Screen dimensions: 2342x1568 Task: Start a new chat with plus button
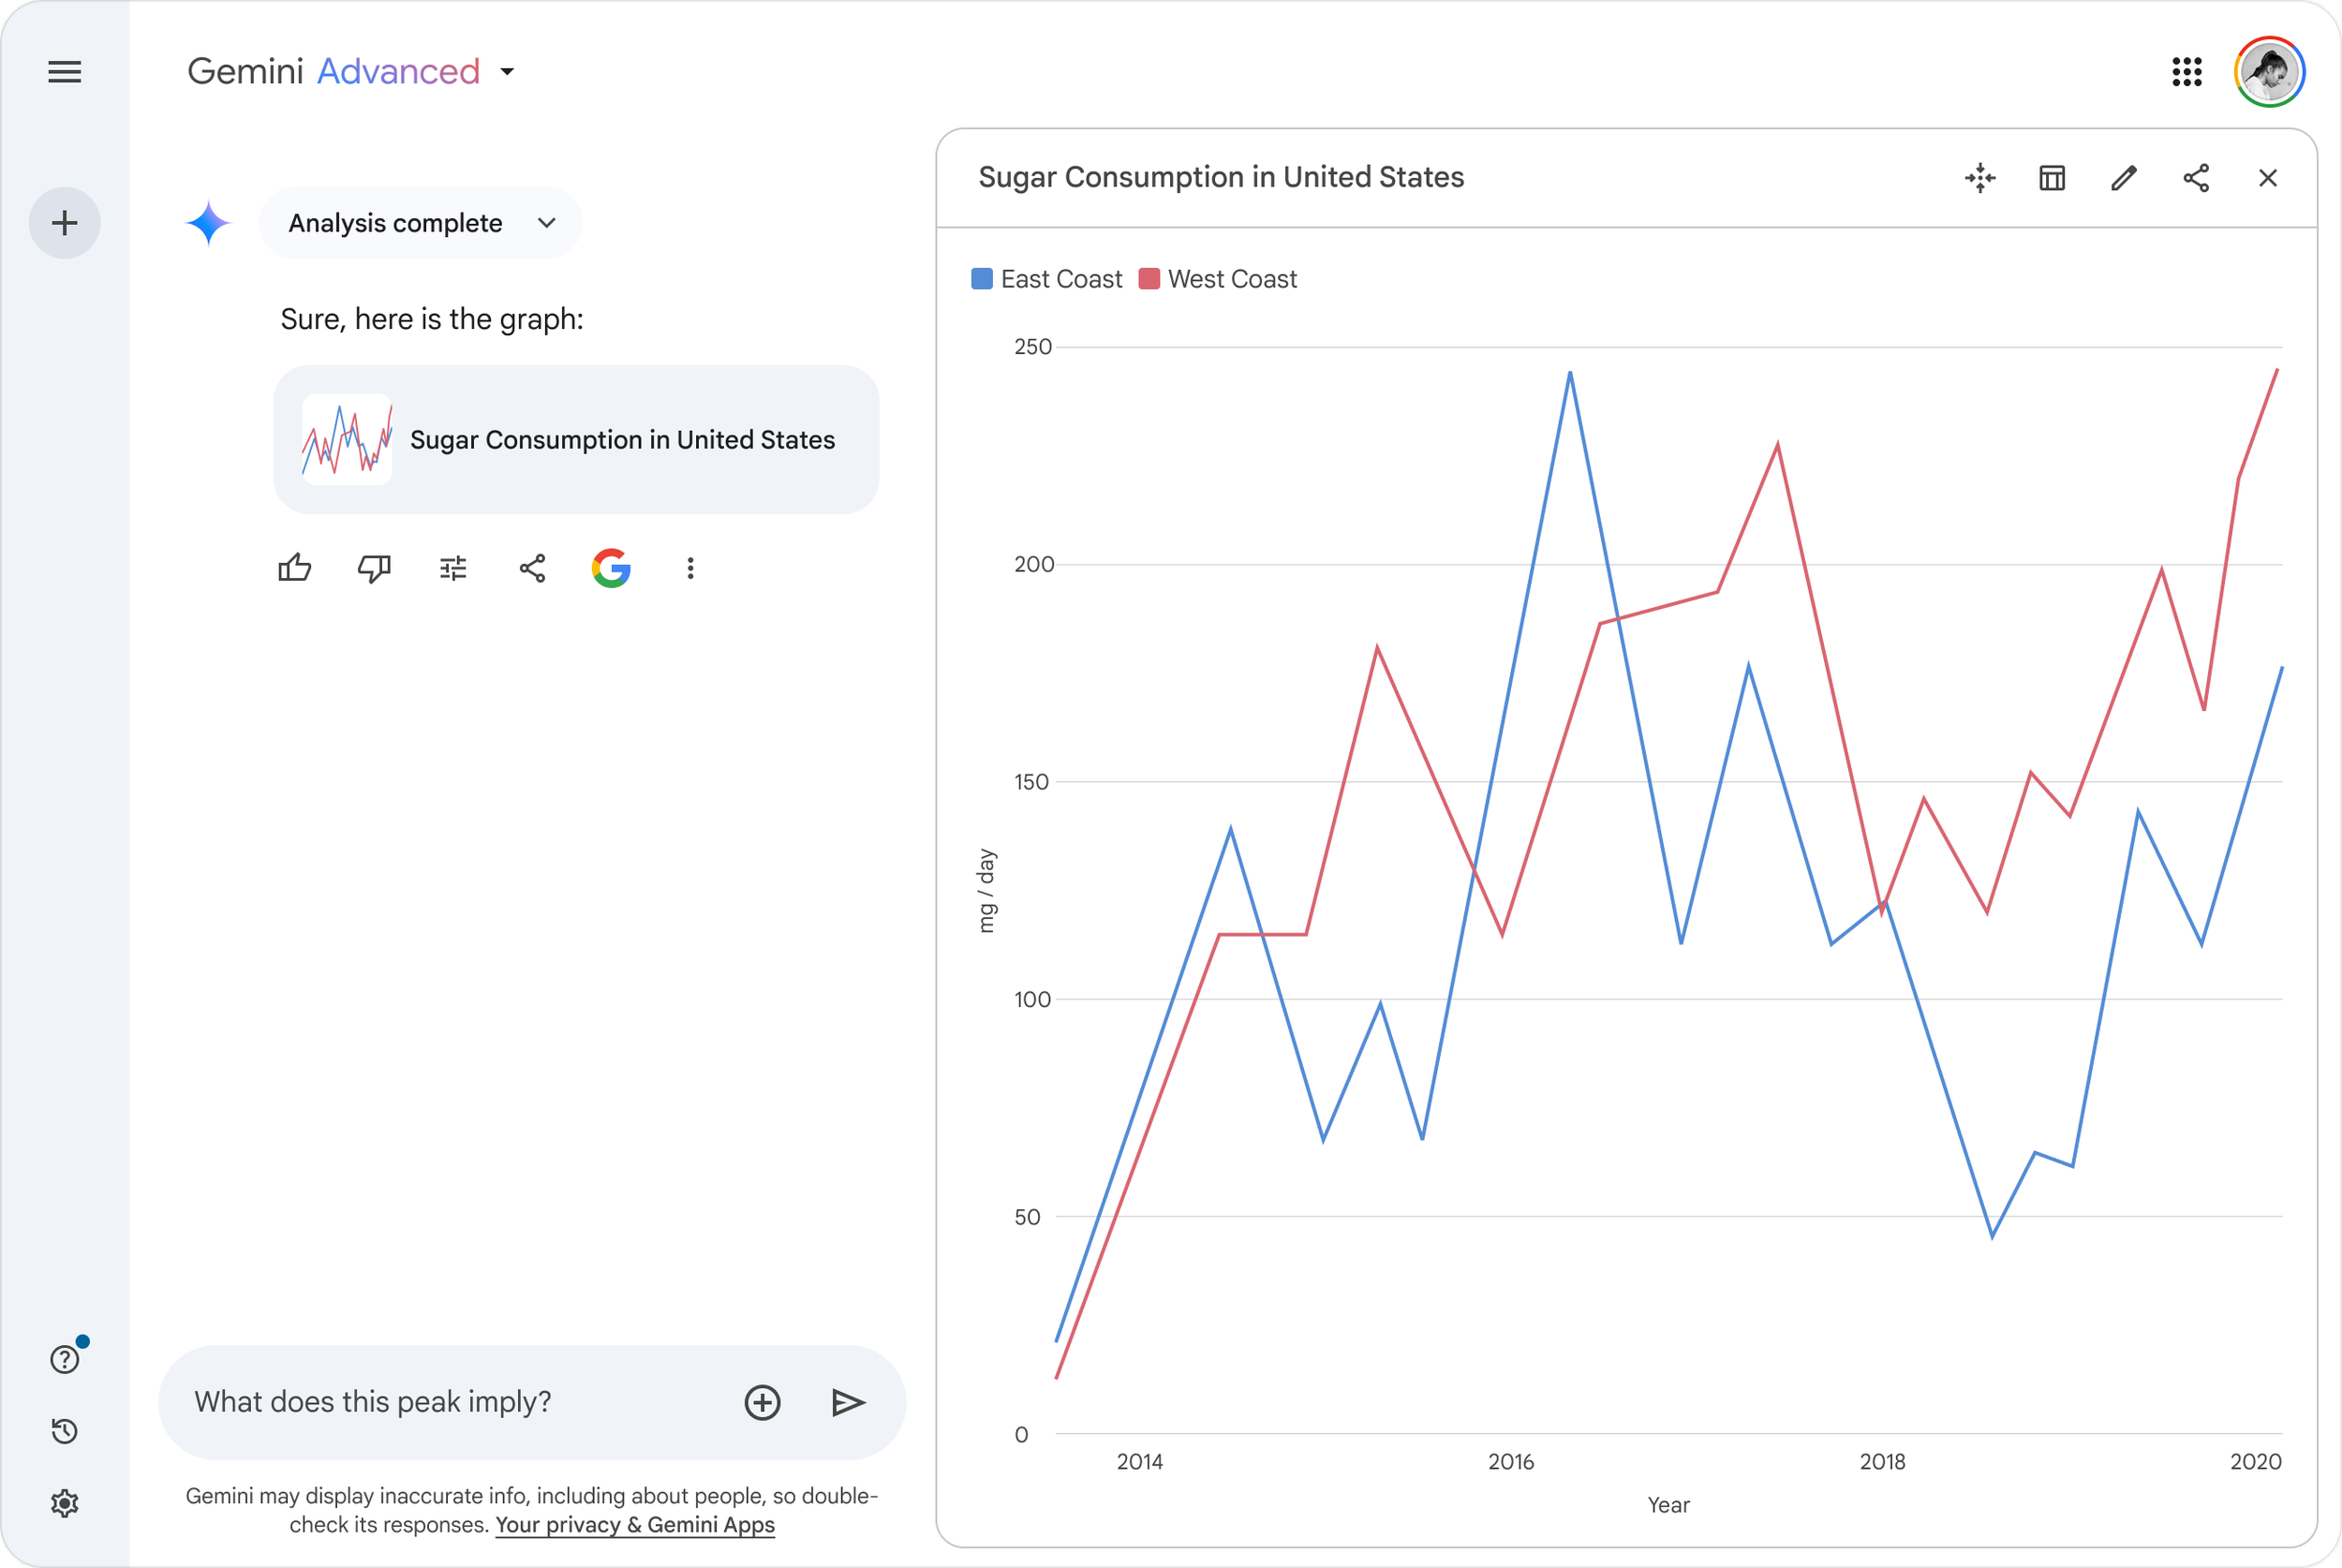(65, 223)
